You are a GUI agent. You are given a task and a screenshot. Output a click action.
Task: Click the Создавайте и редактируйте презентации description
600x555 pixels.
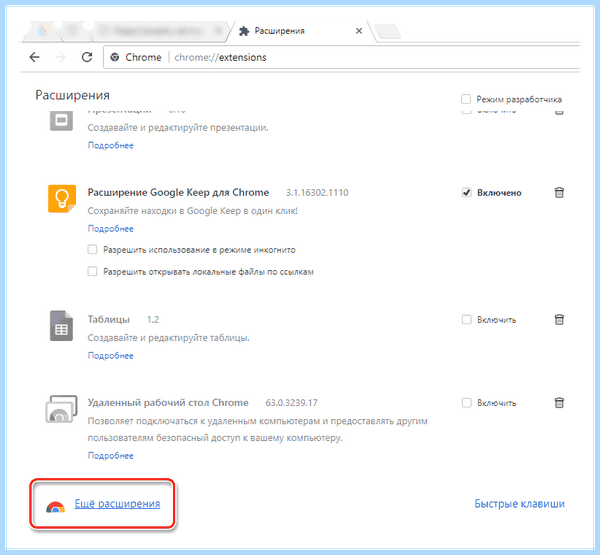click(178, 127)
